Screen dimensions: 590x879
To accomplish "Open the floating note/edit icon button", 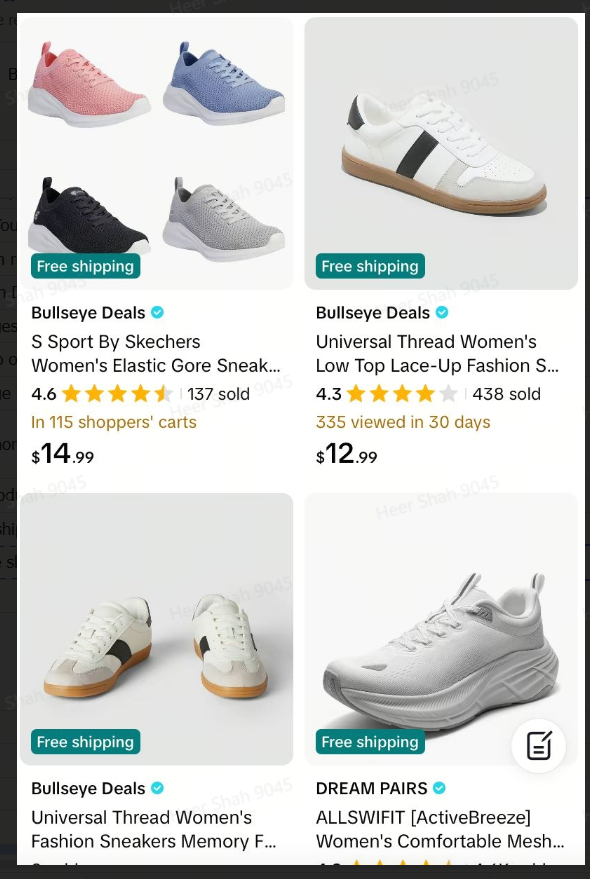I will point(538,746).
